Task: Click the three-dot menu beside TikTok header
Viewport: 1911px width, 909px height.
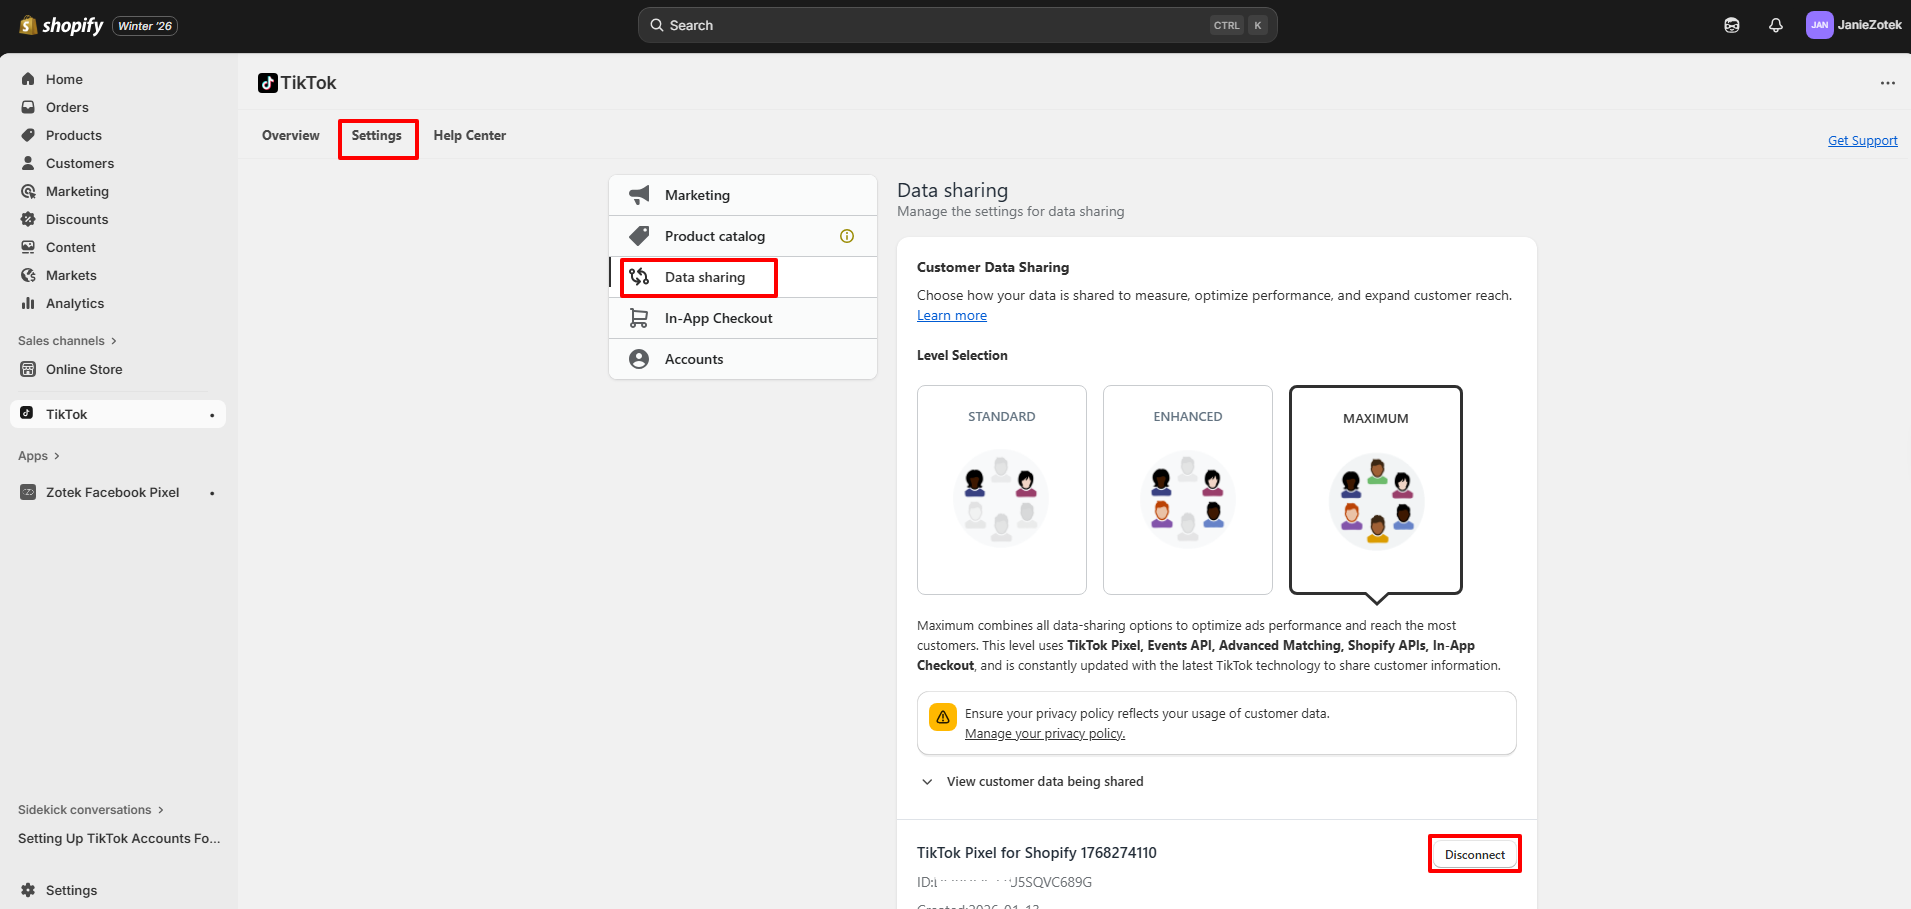Action: [1887, 83]
